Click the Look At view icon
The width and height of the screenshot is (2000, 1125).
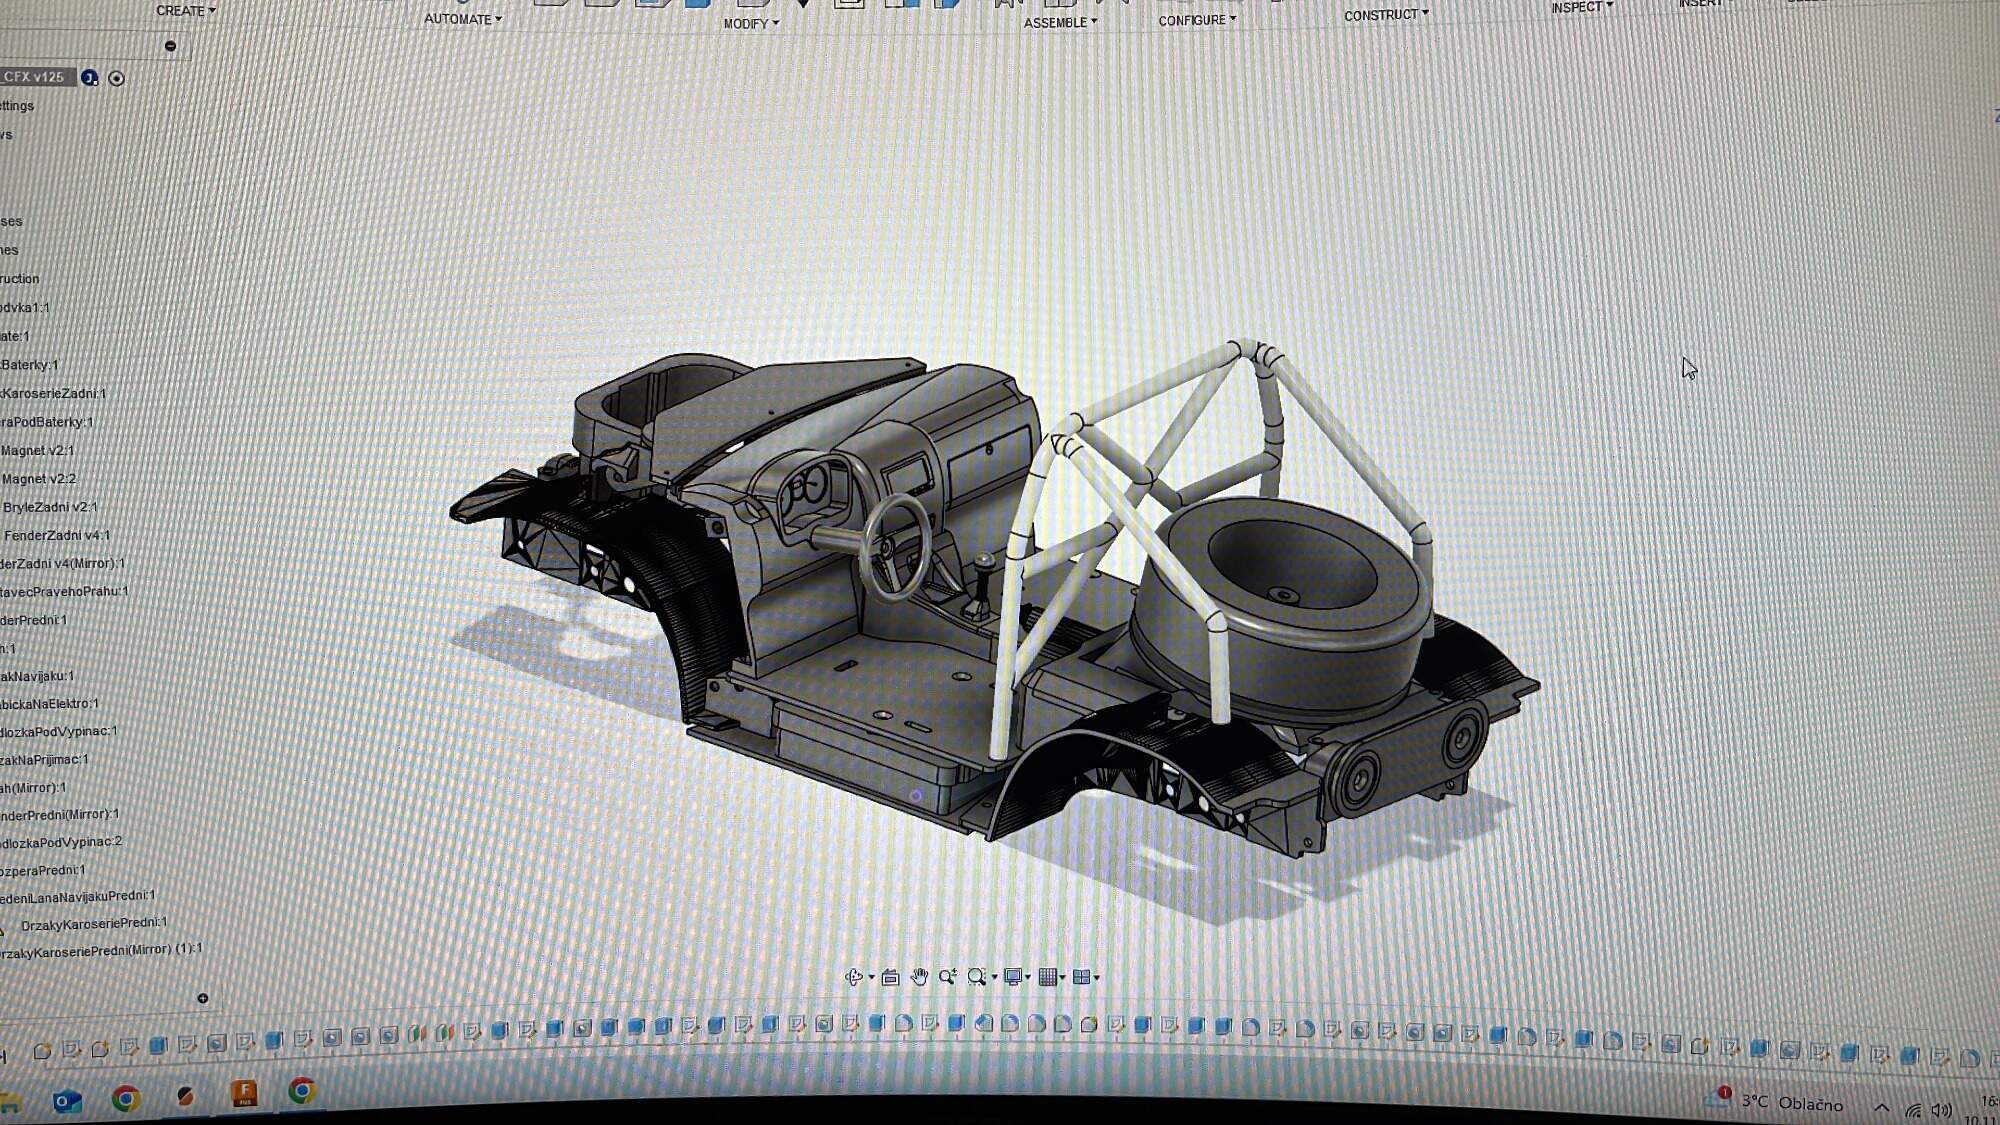(890, 977)
